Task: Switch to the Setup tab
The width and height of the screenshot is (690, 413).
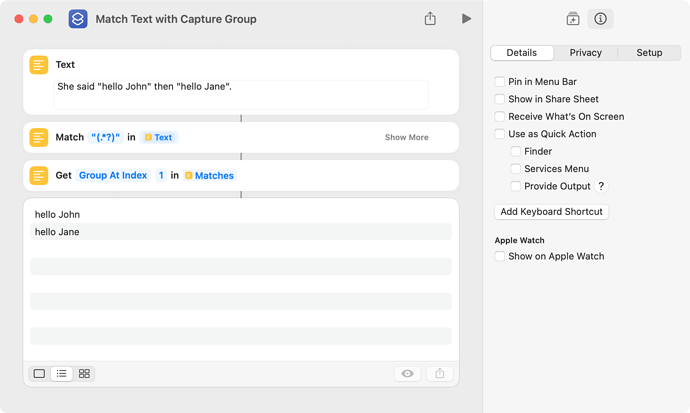Action: pos(649,53)
